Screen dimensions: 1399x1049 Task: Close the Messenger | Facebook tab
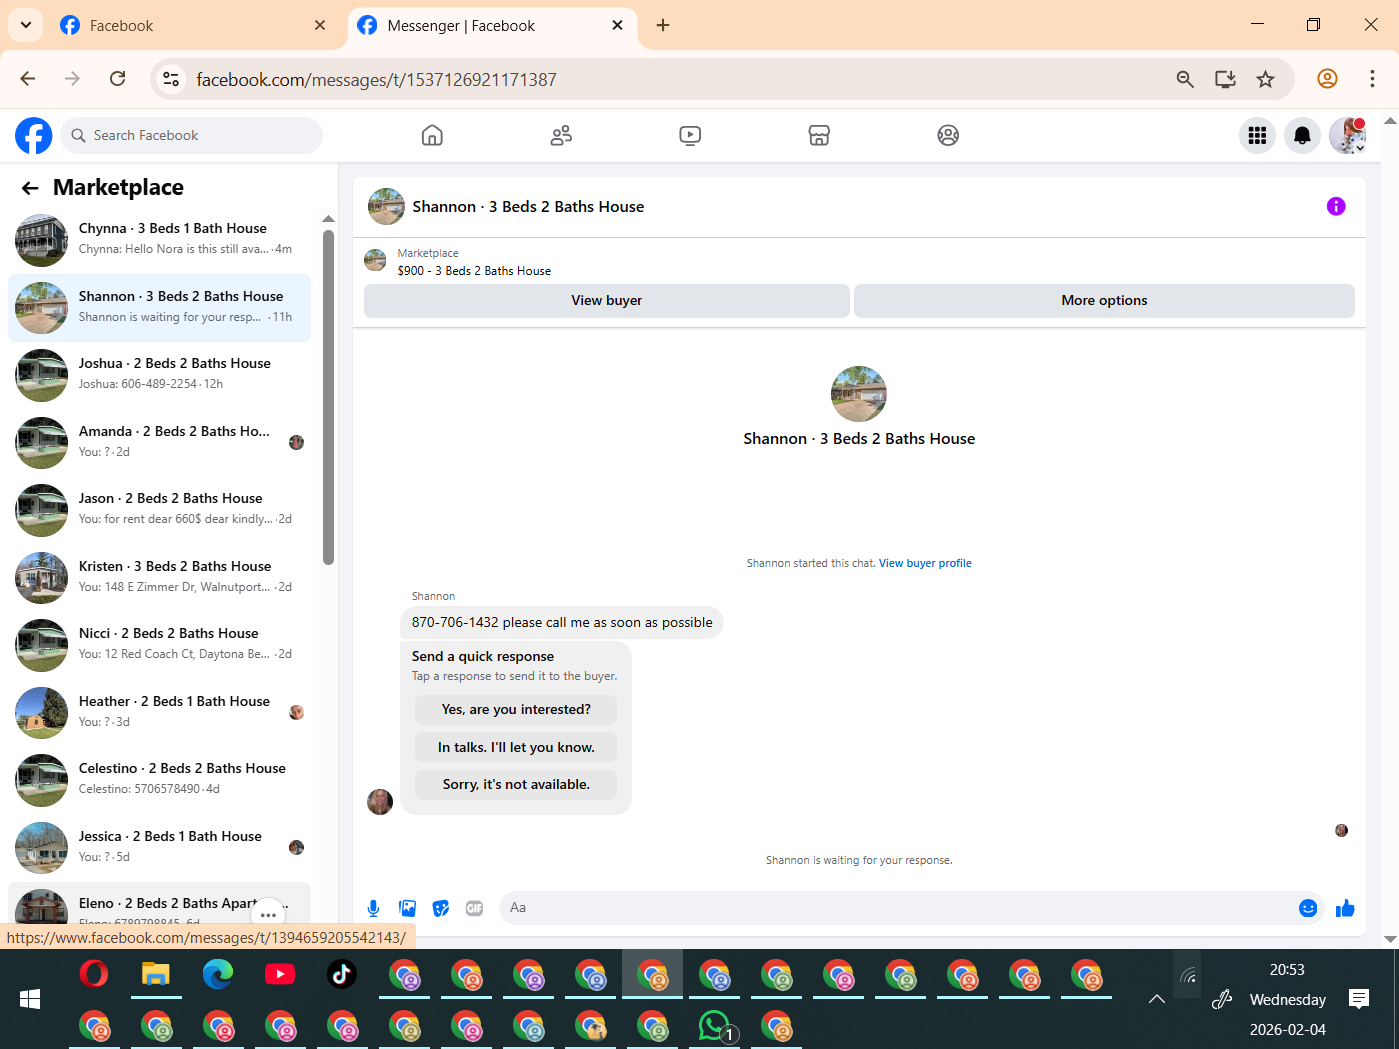tap(618, 25)
